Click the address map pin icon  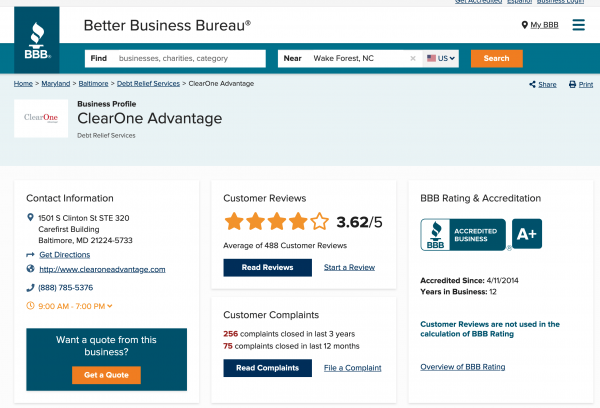pyautogui.click(x=30, y=217)
